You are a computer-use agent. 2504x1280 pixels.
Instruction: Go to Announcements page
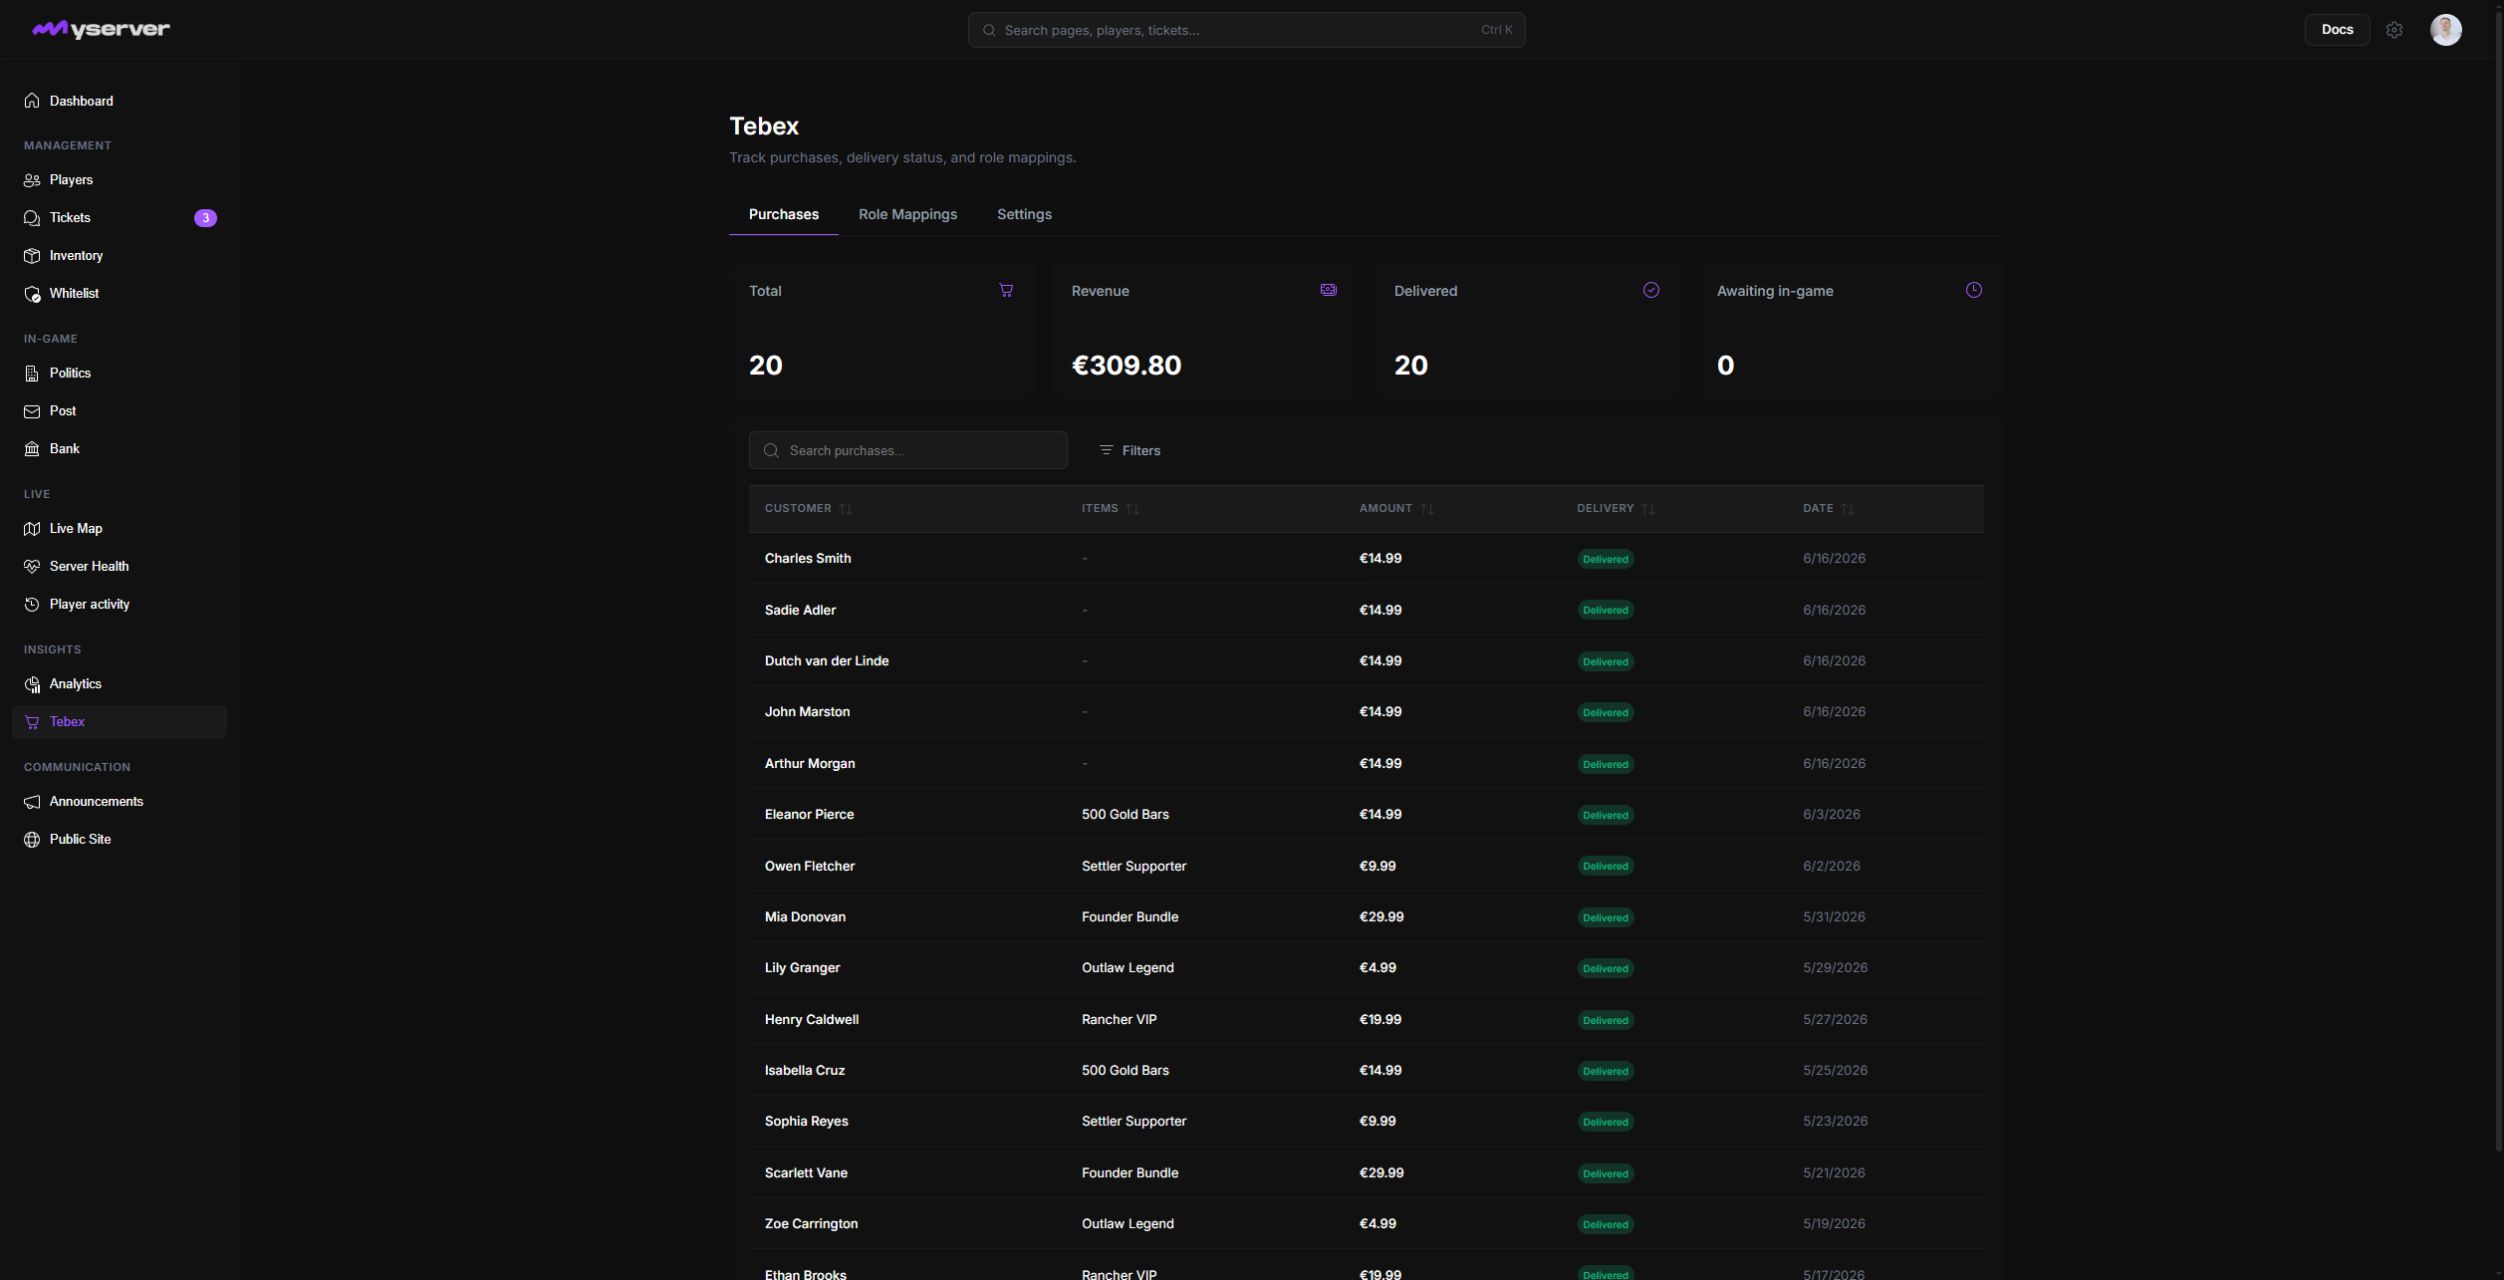119,802
